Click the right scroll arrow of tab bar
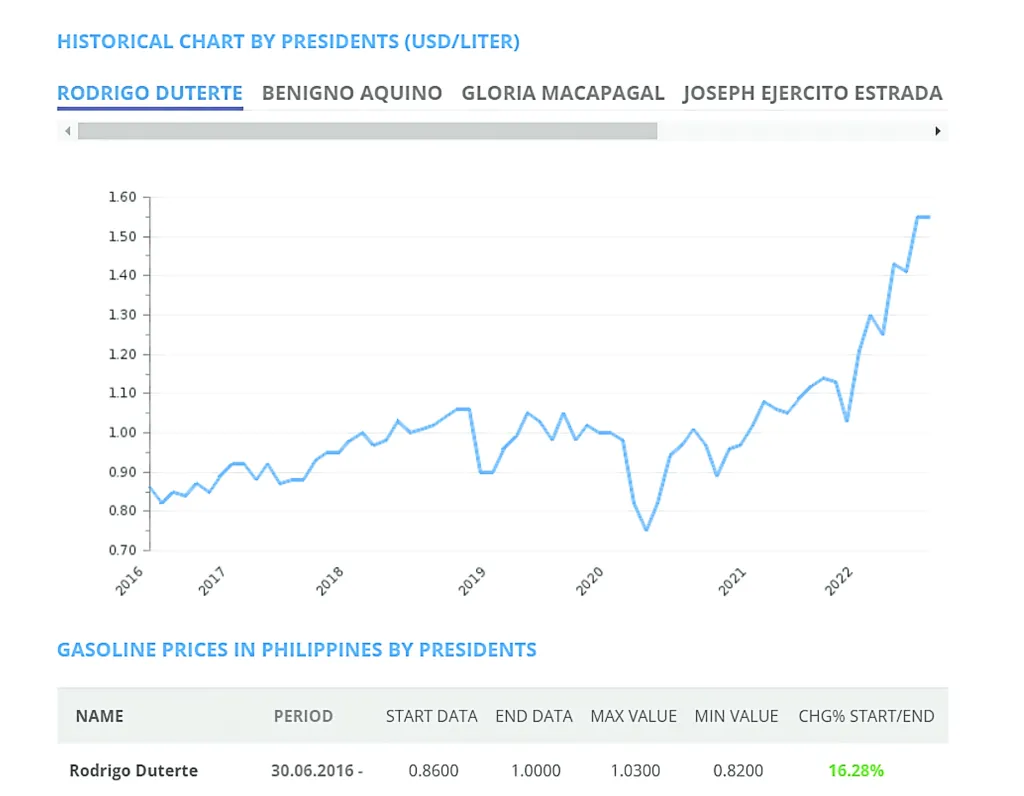This screenshot has height=796, width=1024. coord(938,131)
